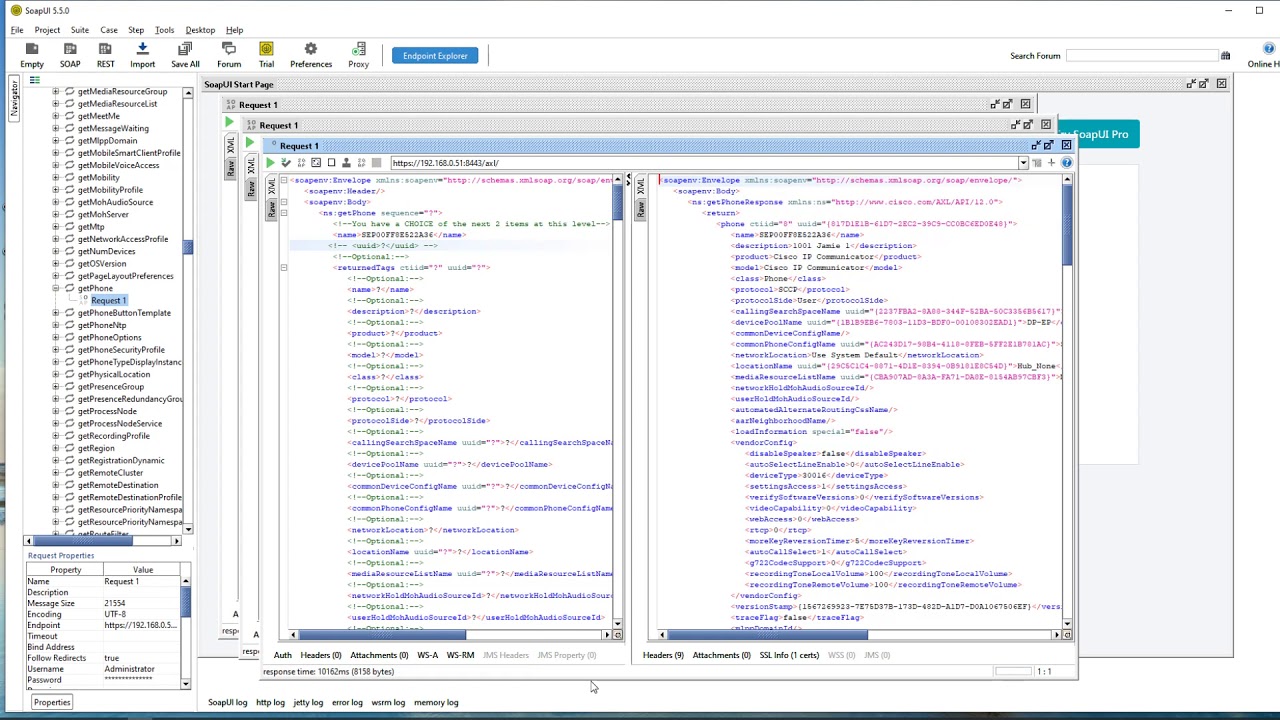
Task: Collapse the soapenv:Envelope XML fold marker
Action: tap(283, 180)
